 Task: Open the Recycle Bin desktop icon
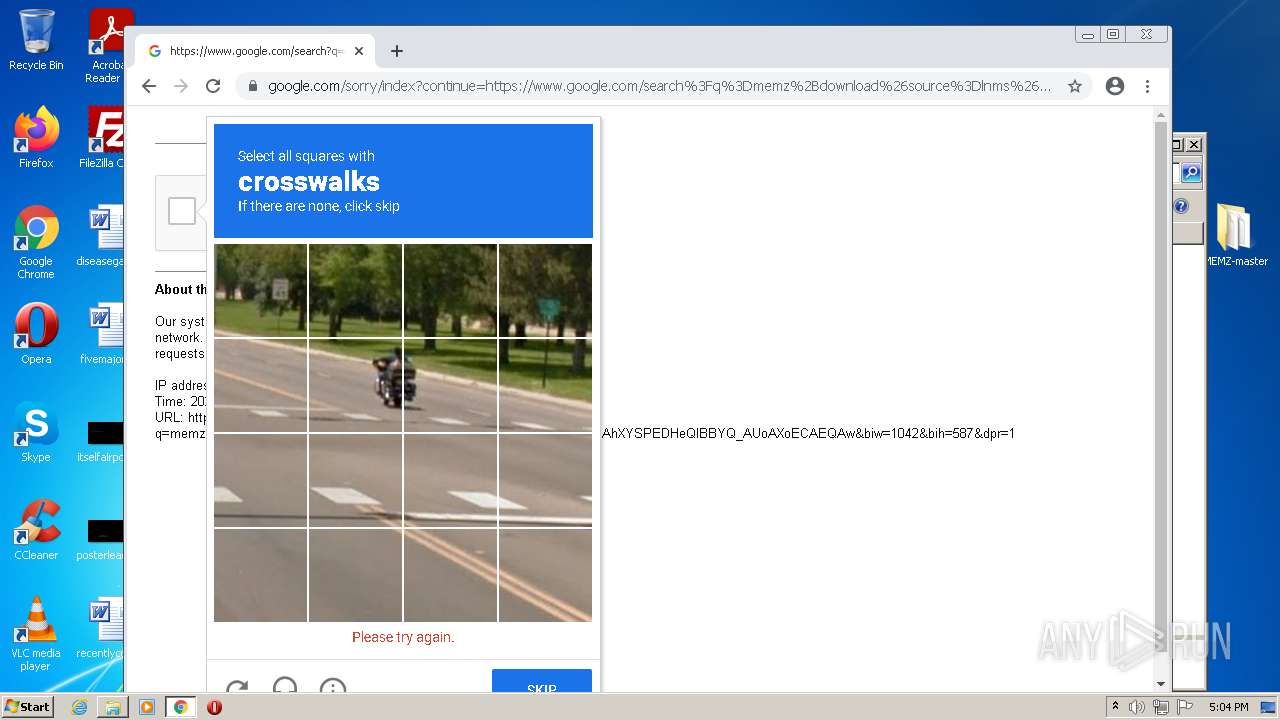tap(36, 40)
